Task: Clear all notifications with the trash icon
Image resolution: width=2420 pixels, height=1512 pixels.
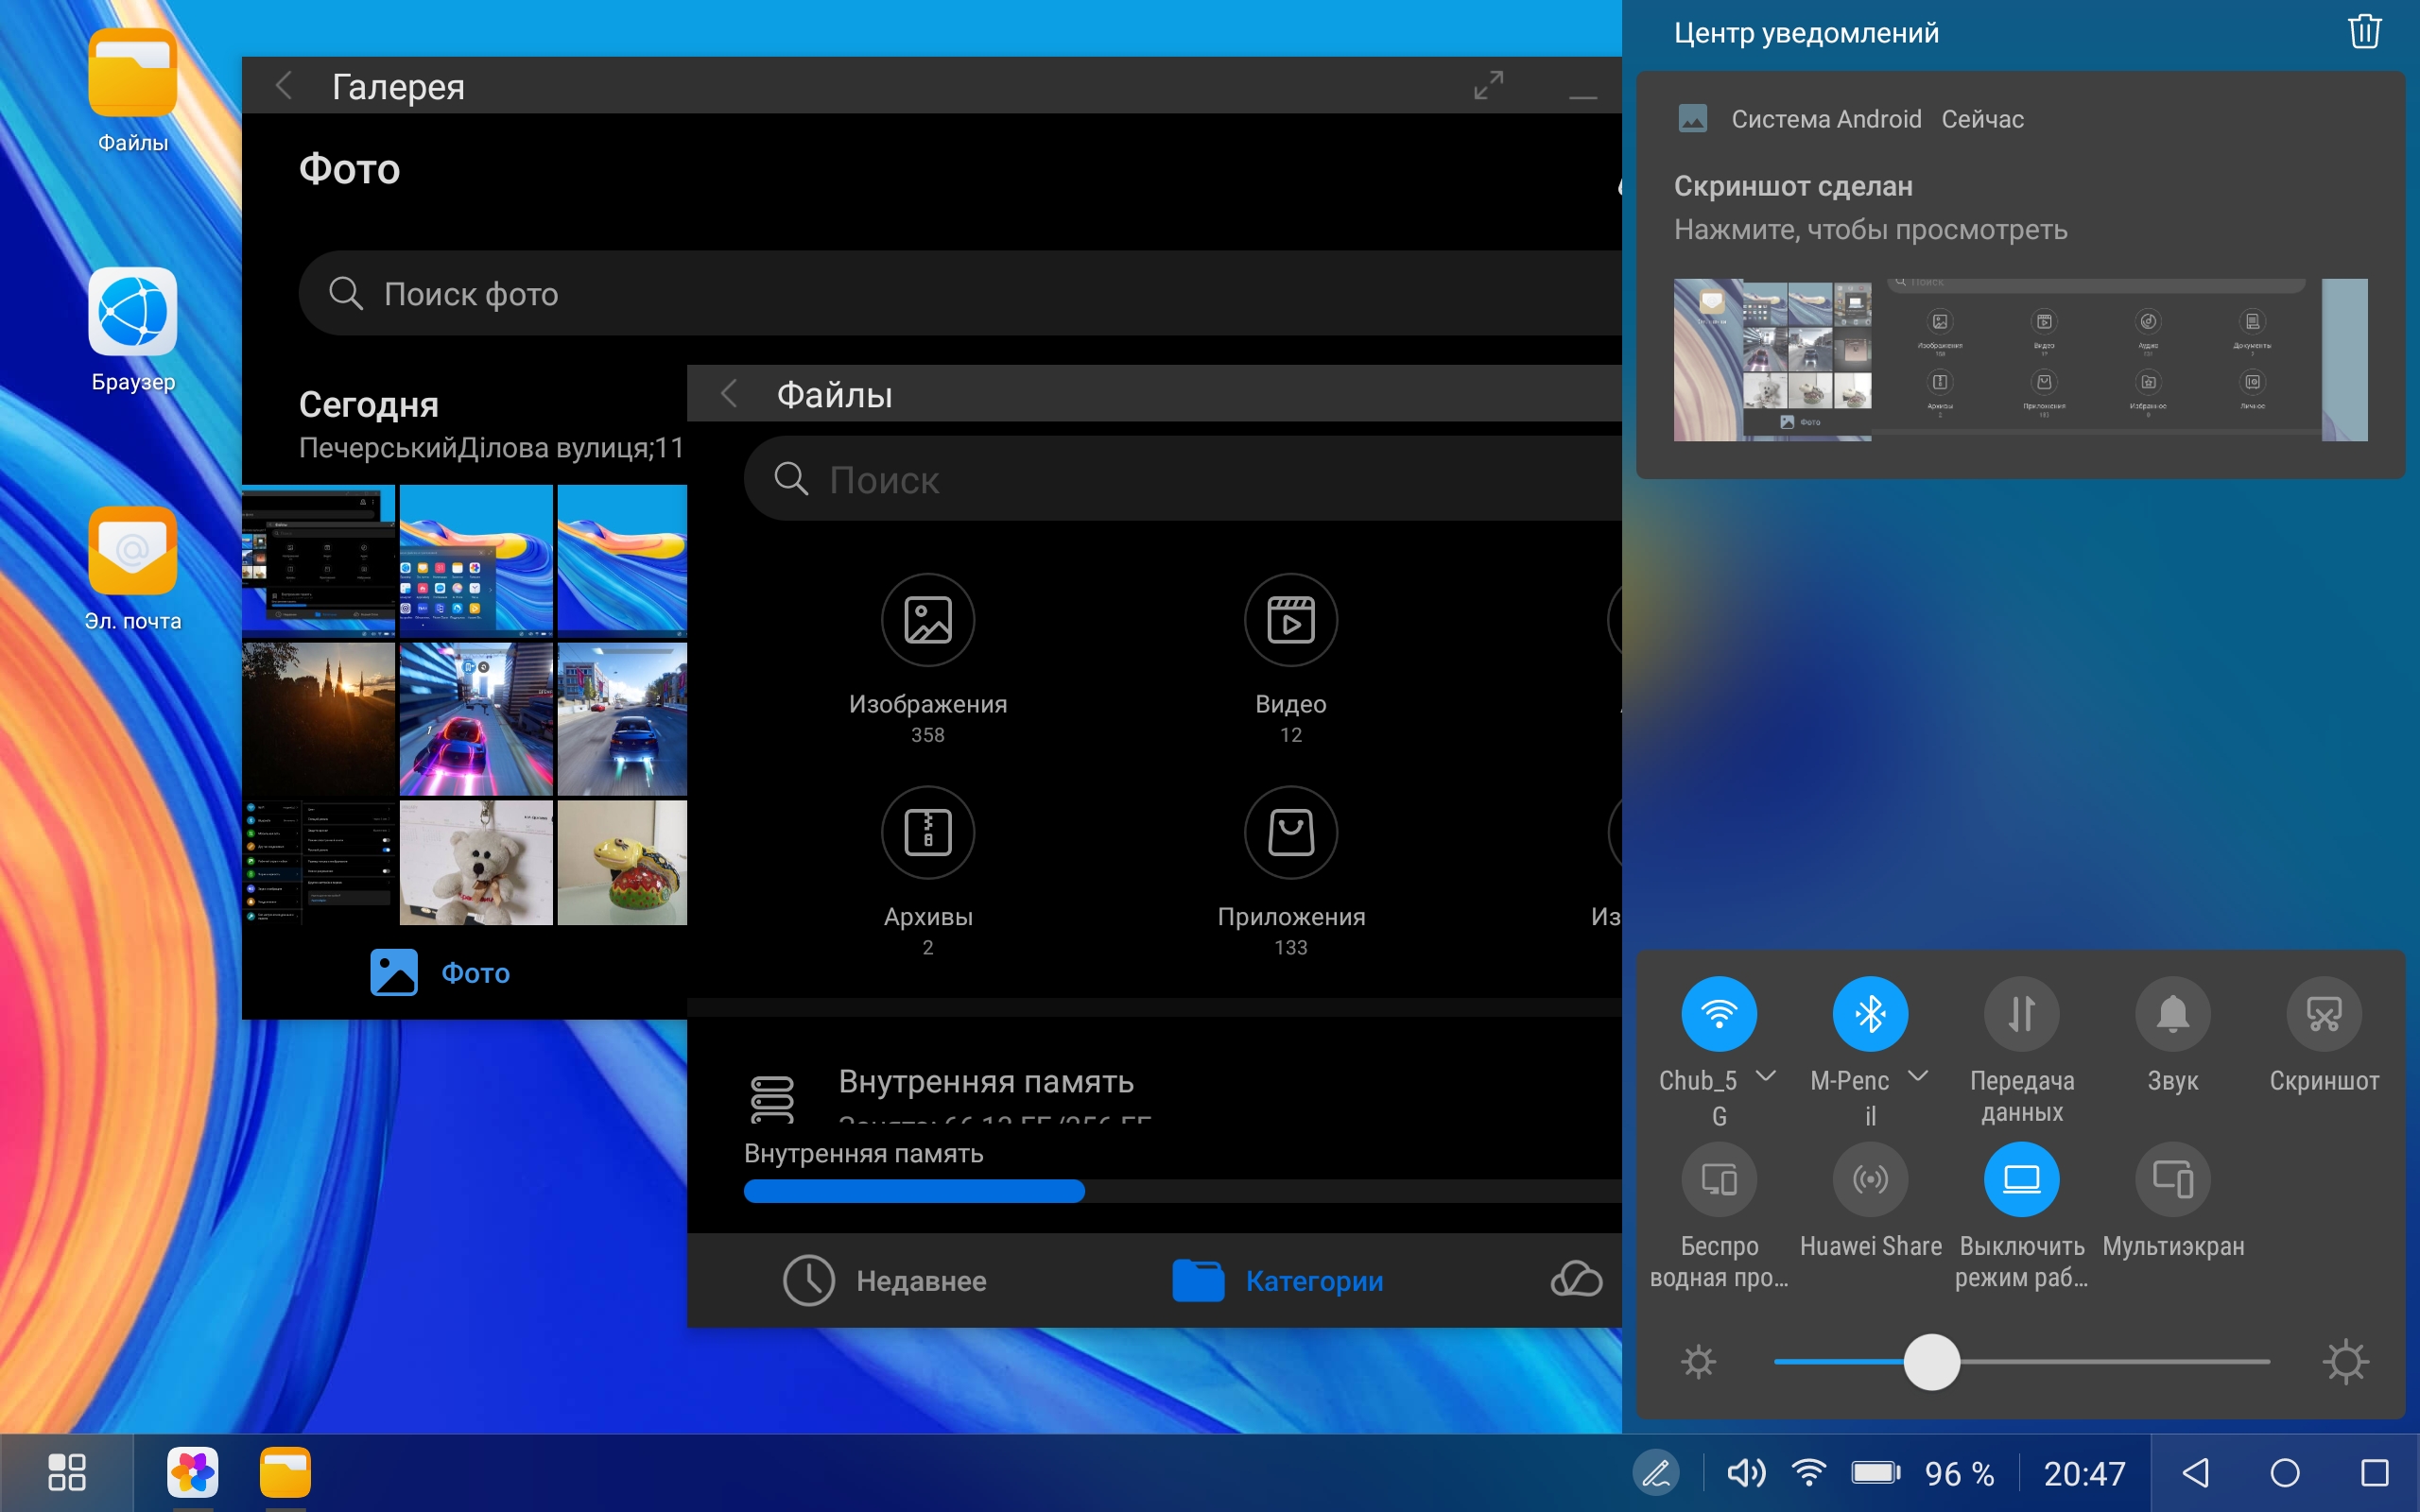Action: (2364, 32)
